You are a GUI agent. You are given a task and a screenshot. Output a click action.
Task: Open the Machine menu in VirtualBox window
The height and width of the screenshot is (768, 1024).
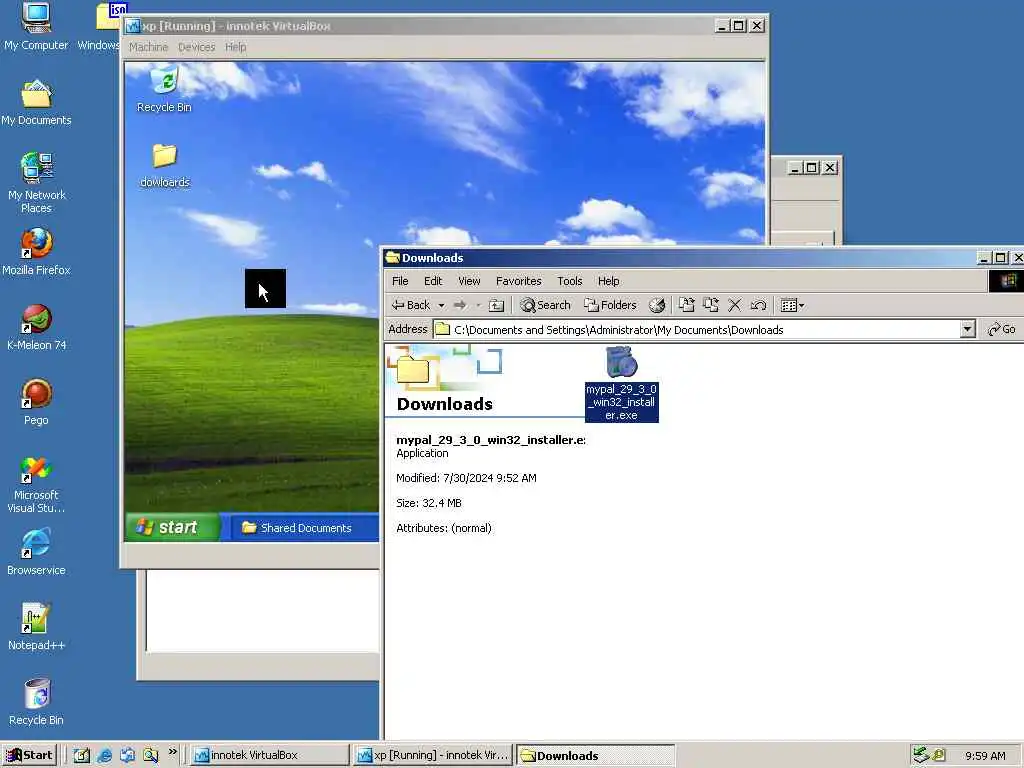148,47
